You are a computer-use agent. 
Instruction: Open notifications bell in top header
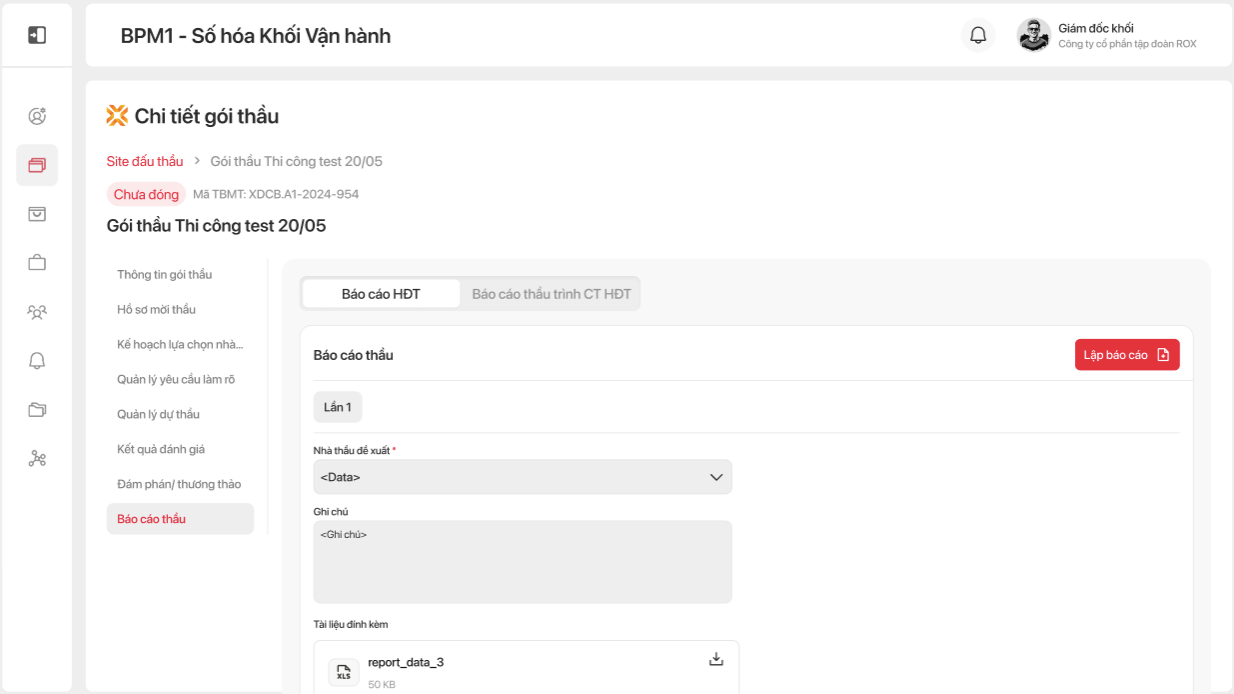click(978, 35)
